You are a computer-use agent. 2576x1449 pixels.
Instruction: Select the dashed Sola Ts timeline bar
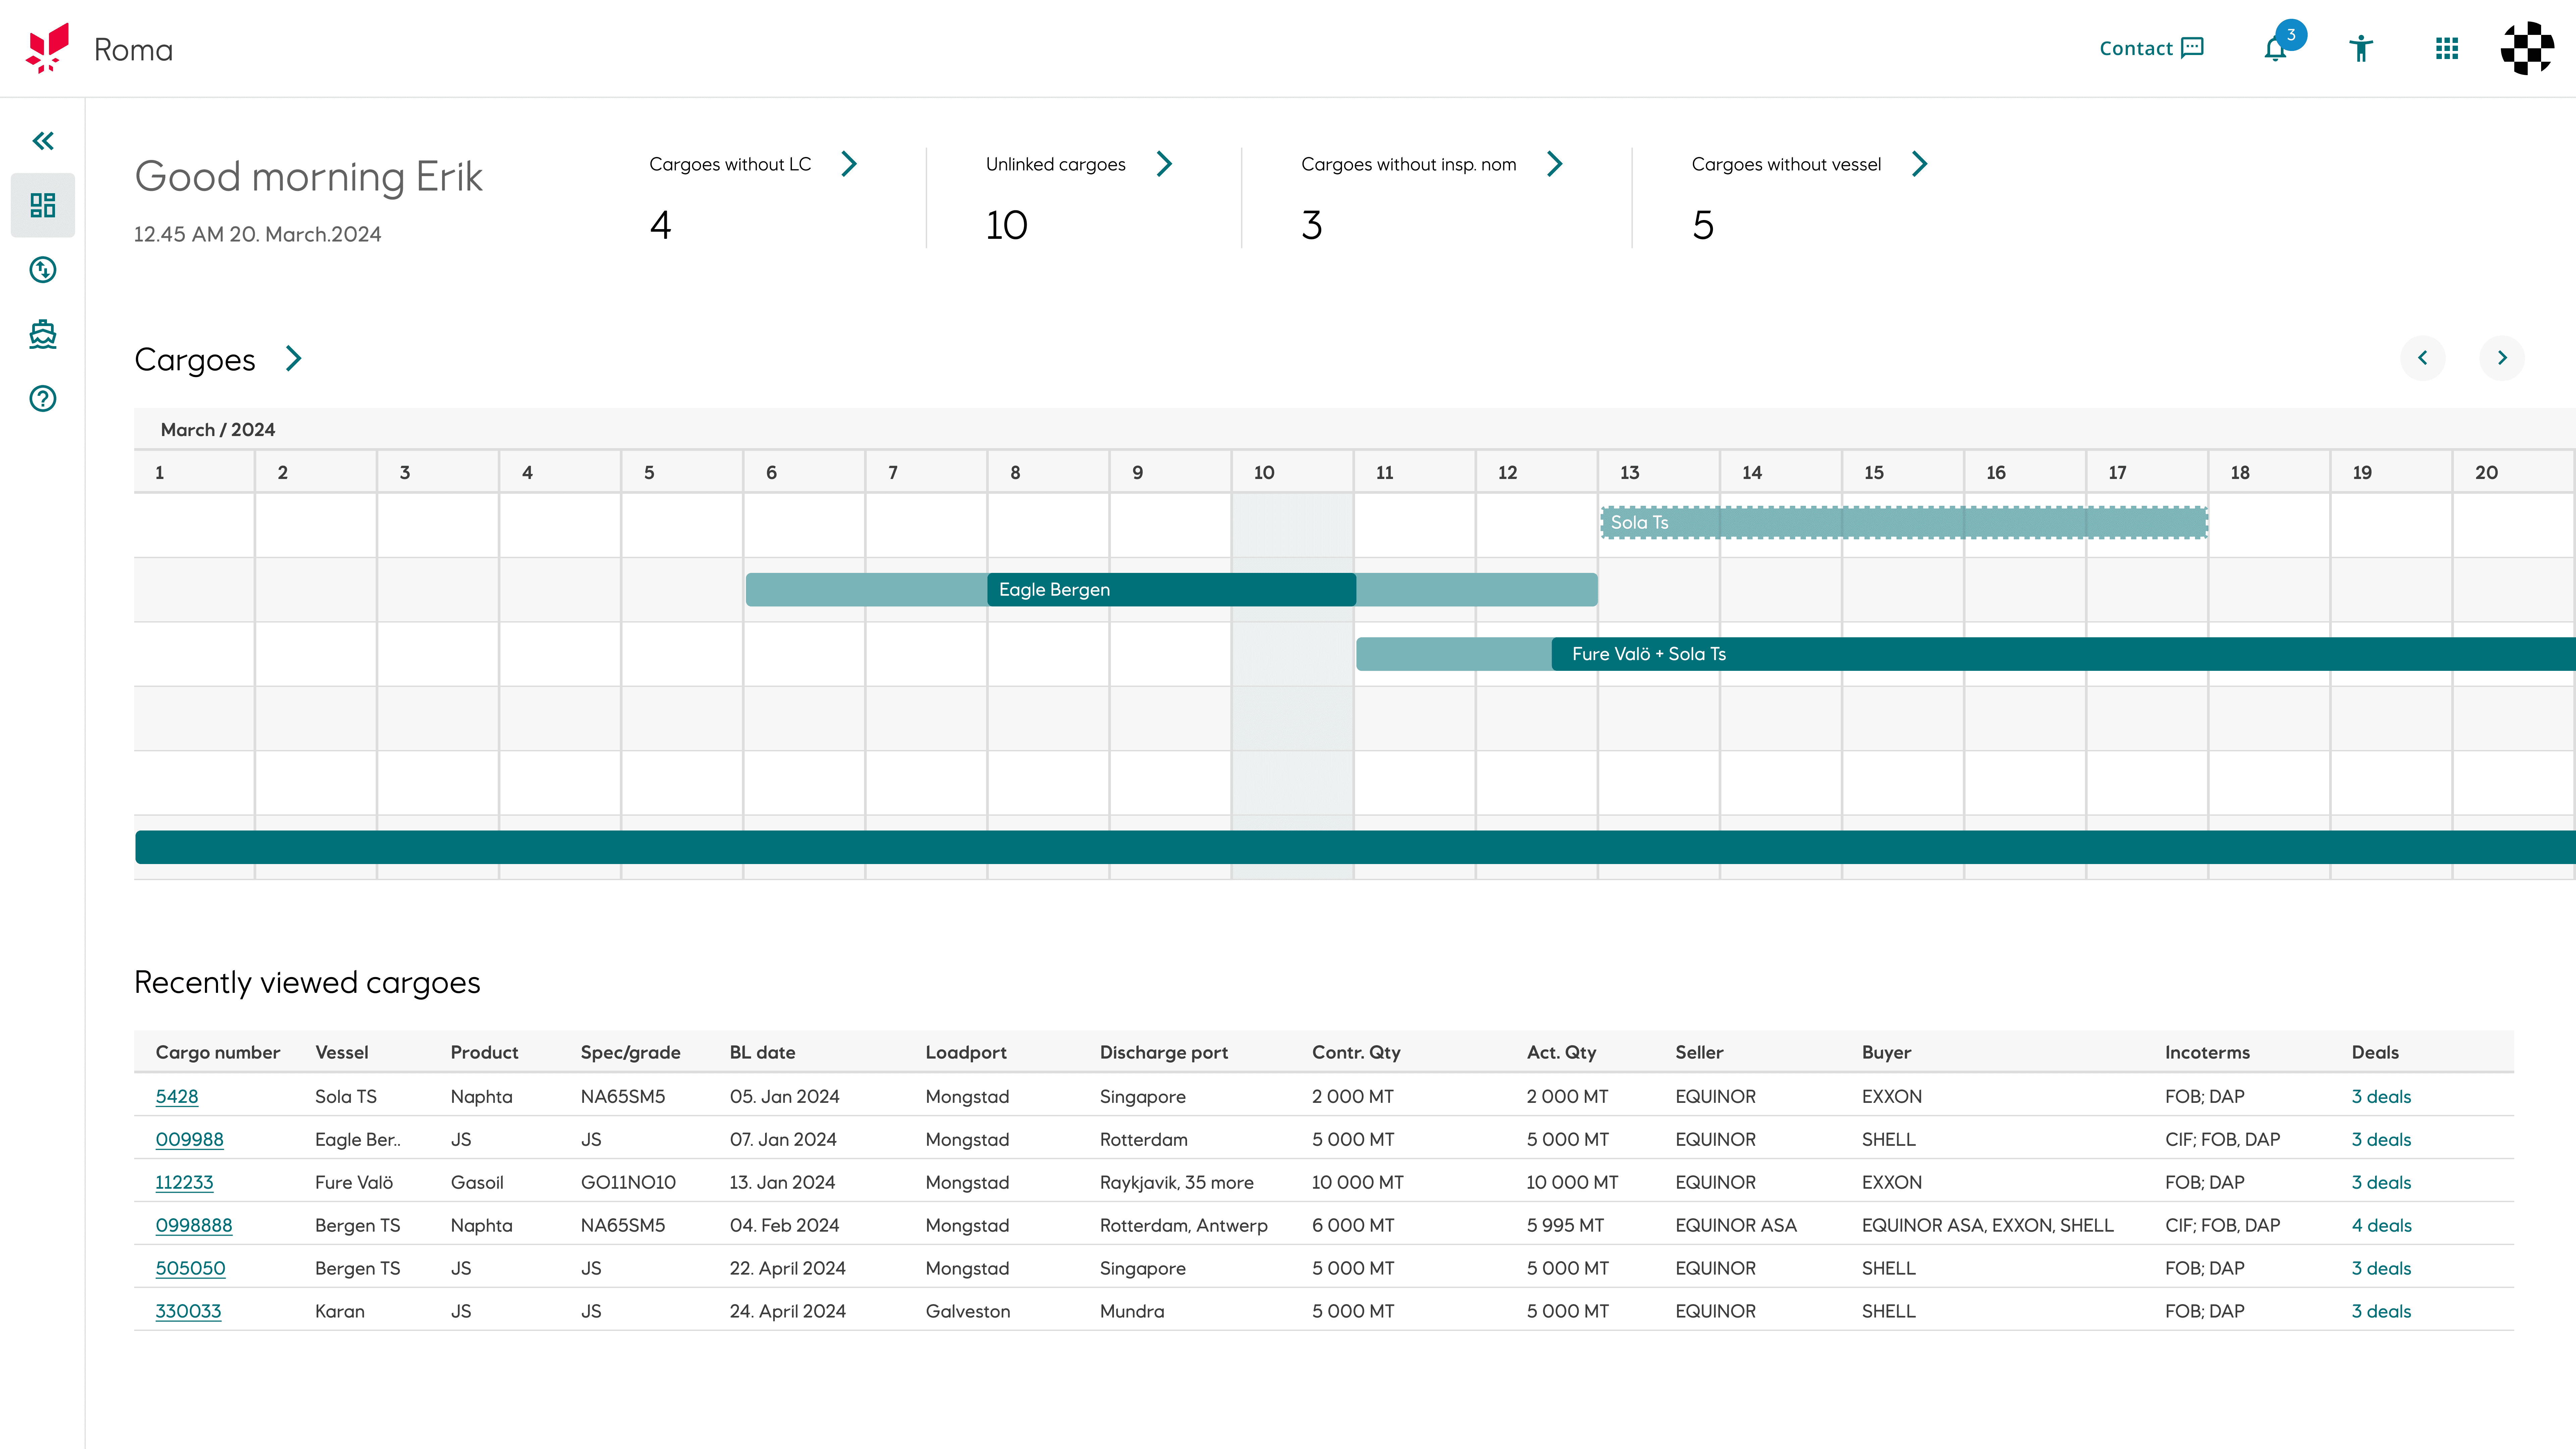1904,522
